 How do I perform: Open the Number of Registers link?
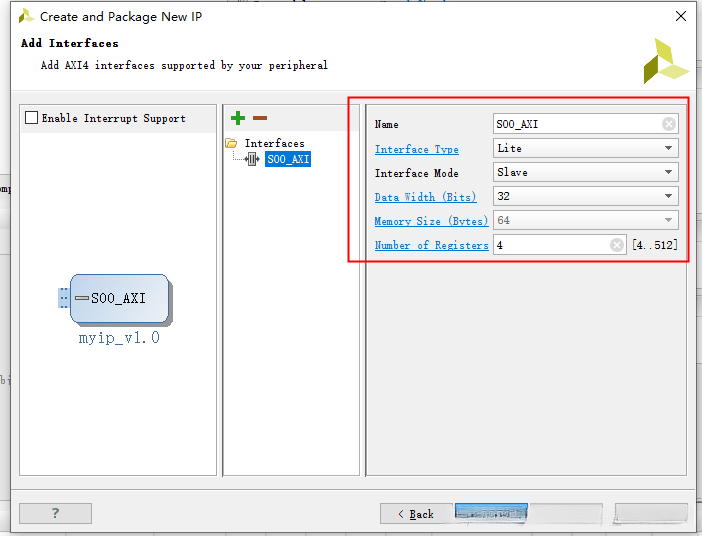tap(432, 245)
